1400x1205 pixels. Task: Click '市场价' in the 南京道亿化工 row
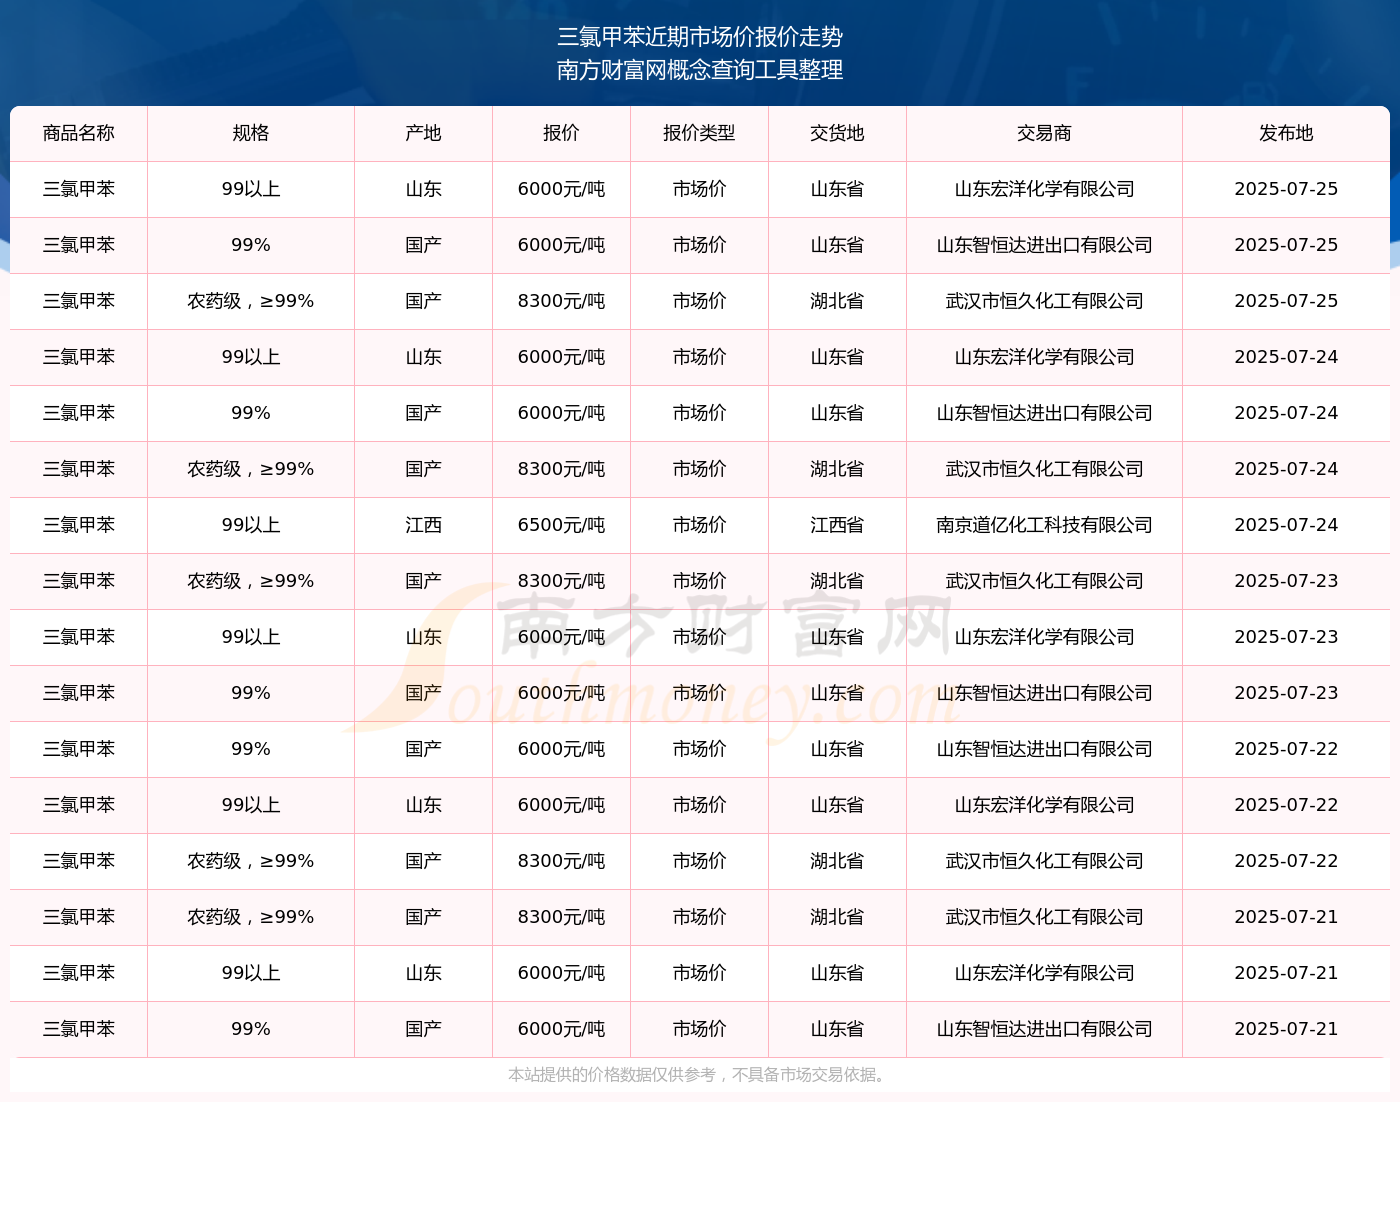point(700,525)
